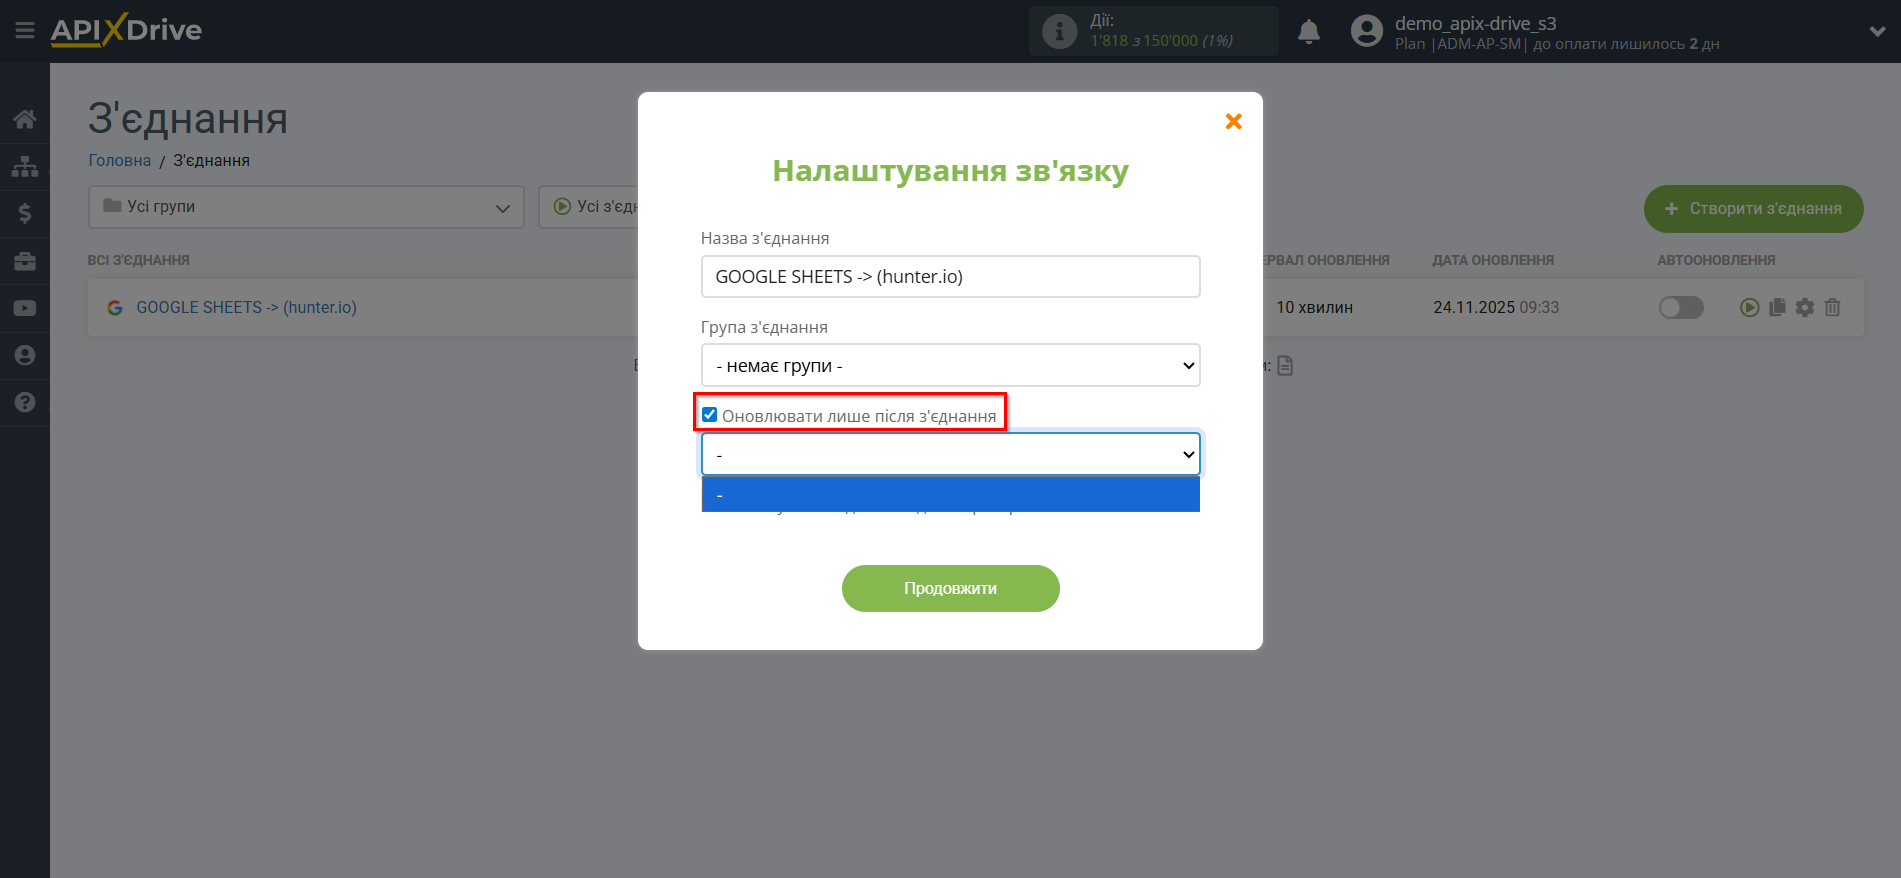Uncheck 'Оновлювати лише після з'єднання' checkbox
The image size is (1901, 878).
pos(709,415)
